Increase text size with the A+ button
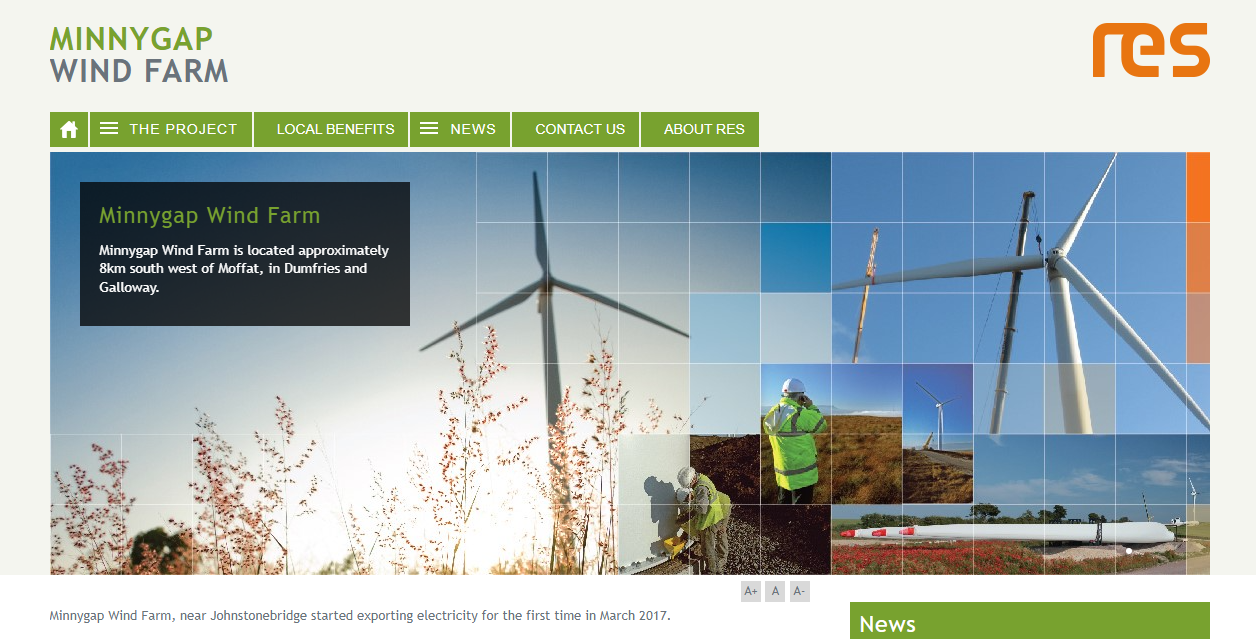This screenshot has width=1256, height=639. click(749, 591)
